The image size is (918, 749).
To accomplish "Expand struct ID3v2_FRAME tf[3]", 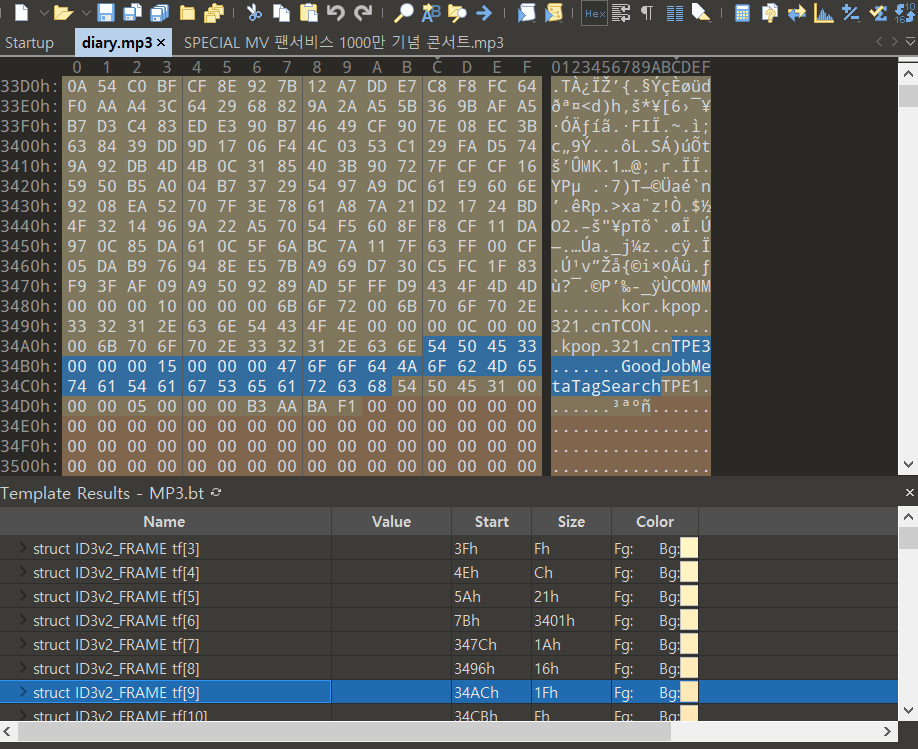I will (23, 548).
